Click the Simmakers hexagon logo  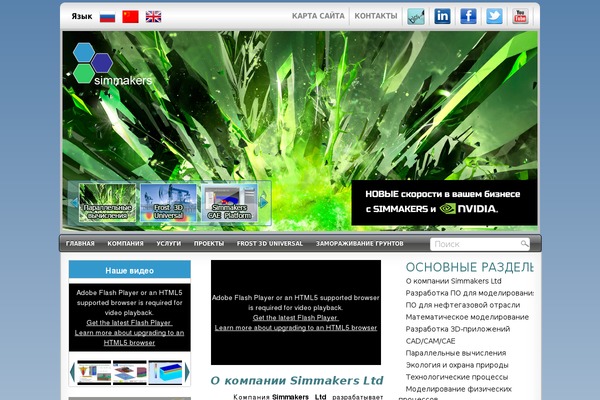(111, 64)
